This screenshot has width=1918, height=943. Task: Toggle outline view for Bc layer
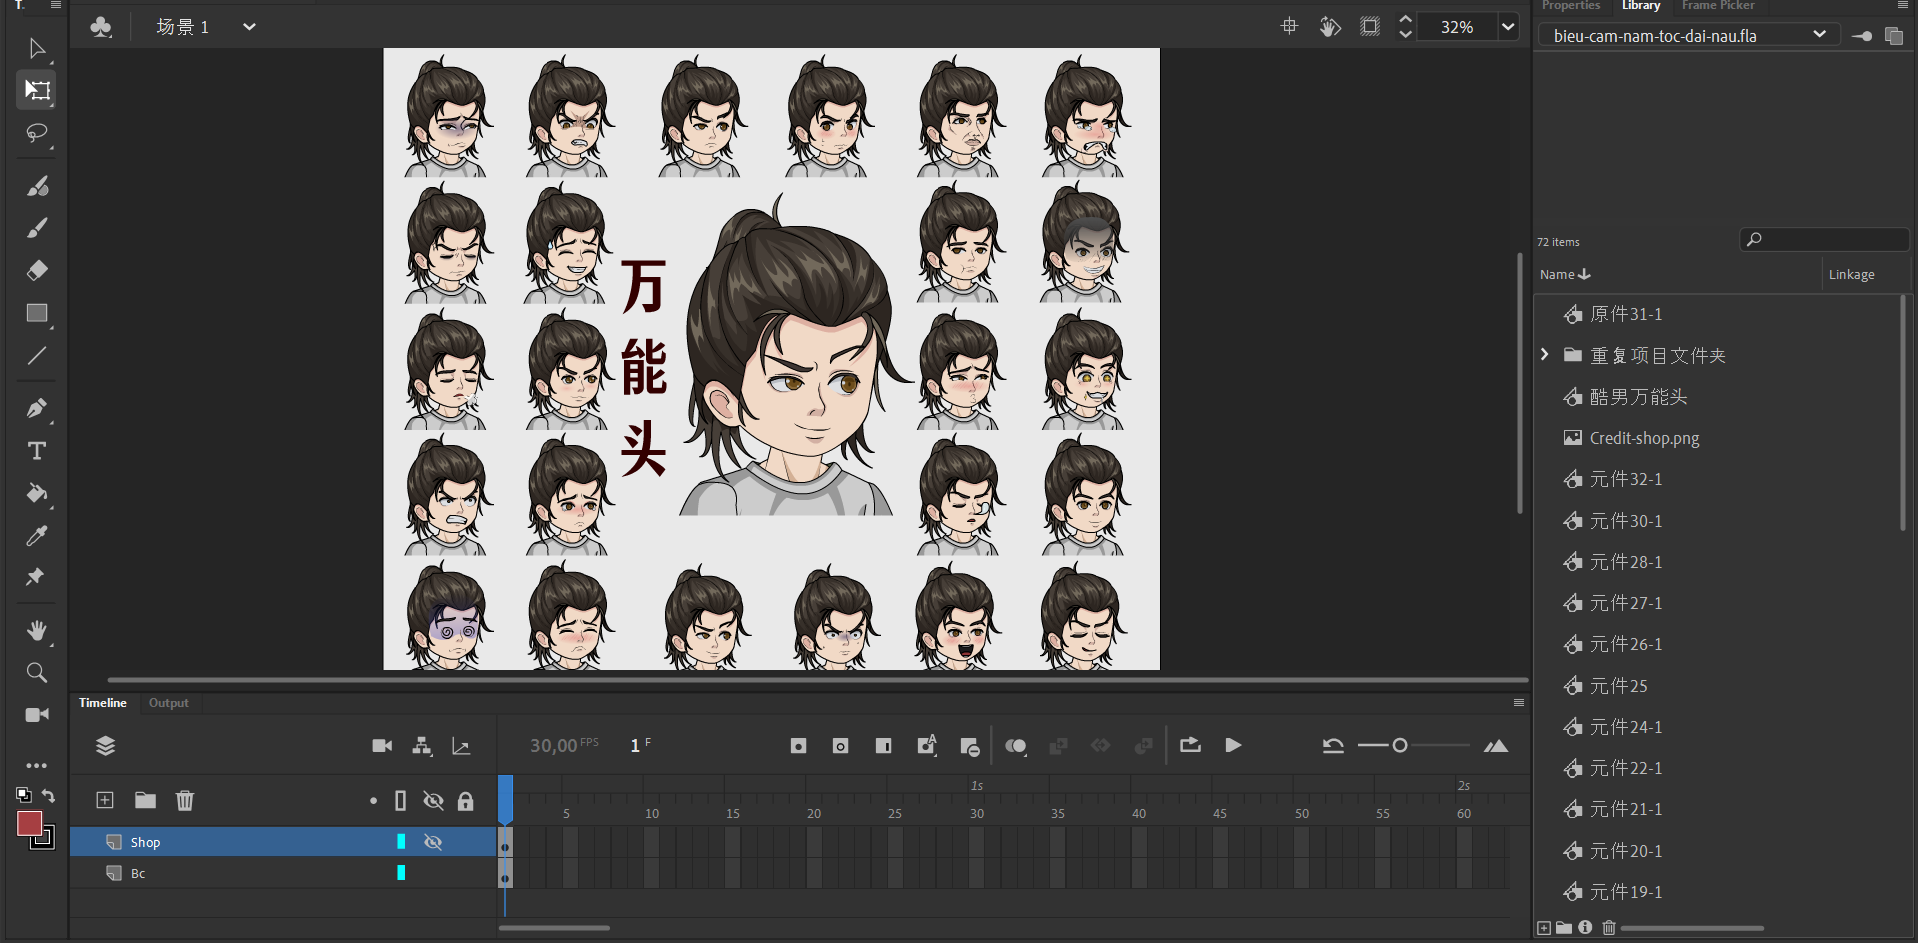401,873
